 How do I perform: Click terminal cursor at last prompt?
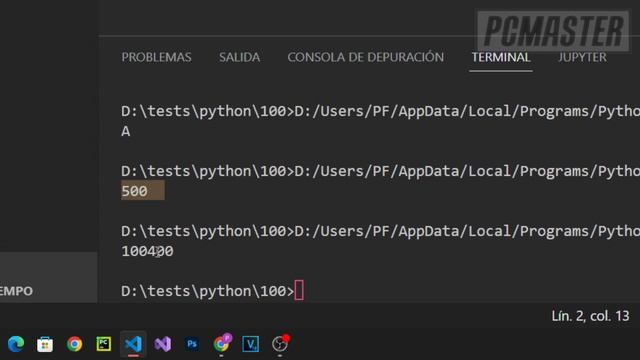click(x=299, y=291)
